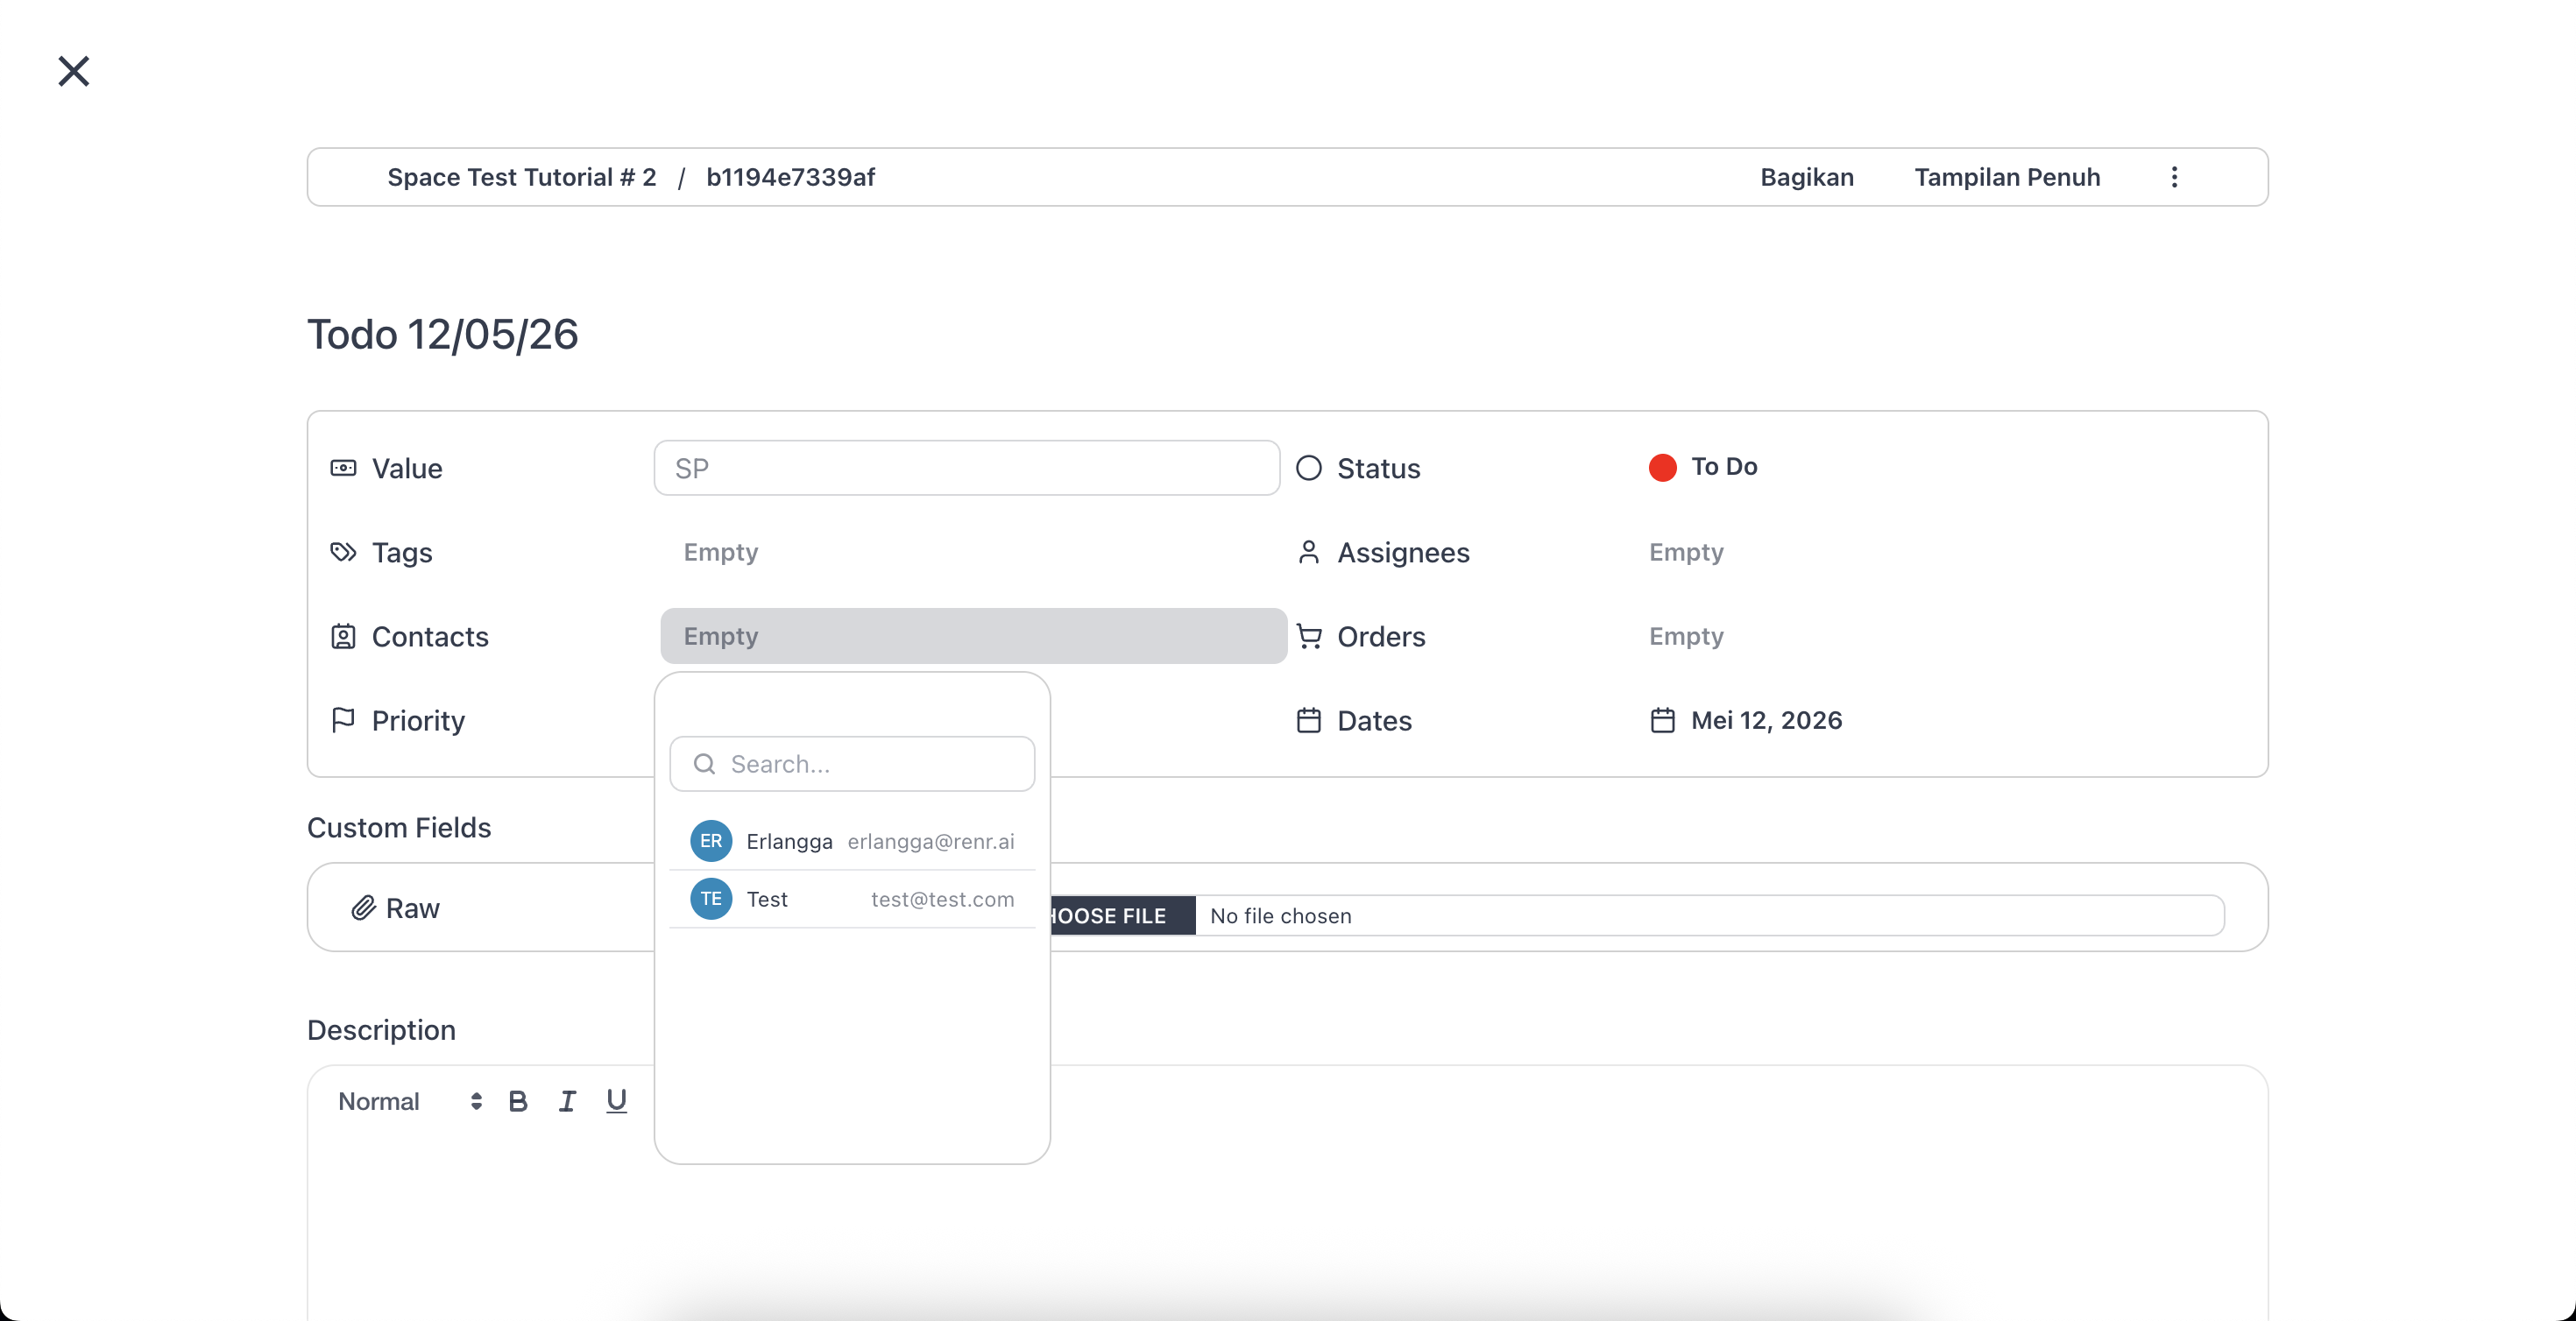This screenshot has height=1321, width=2576.
Task: Focus the contacts Search field
Action: pyautogui.click(x=852, y=764)
